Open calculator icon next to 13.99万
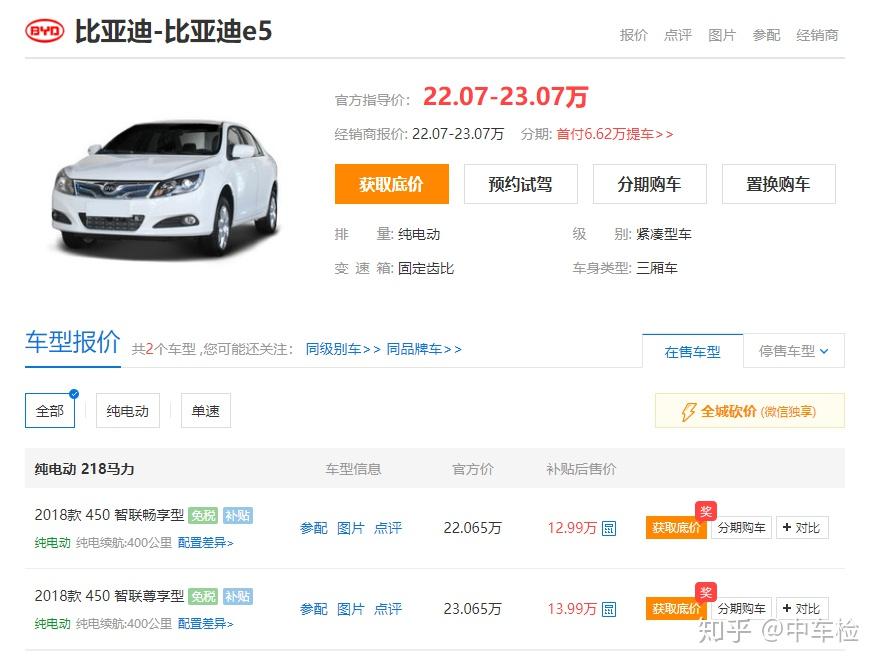This screenshot has width=882, height=666. [609, 609]
